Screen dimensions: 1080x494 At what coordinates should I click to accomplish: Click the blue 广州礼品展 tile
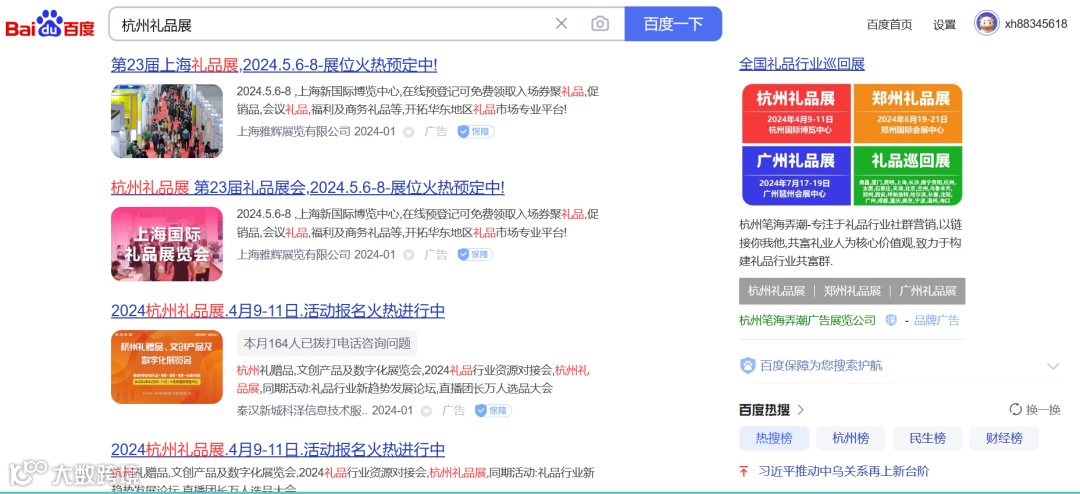pos(796,176)
